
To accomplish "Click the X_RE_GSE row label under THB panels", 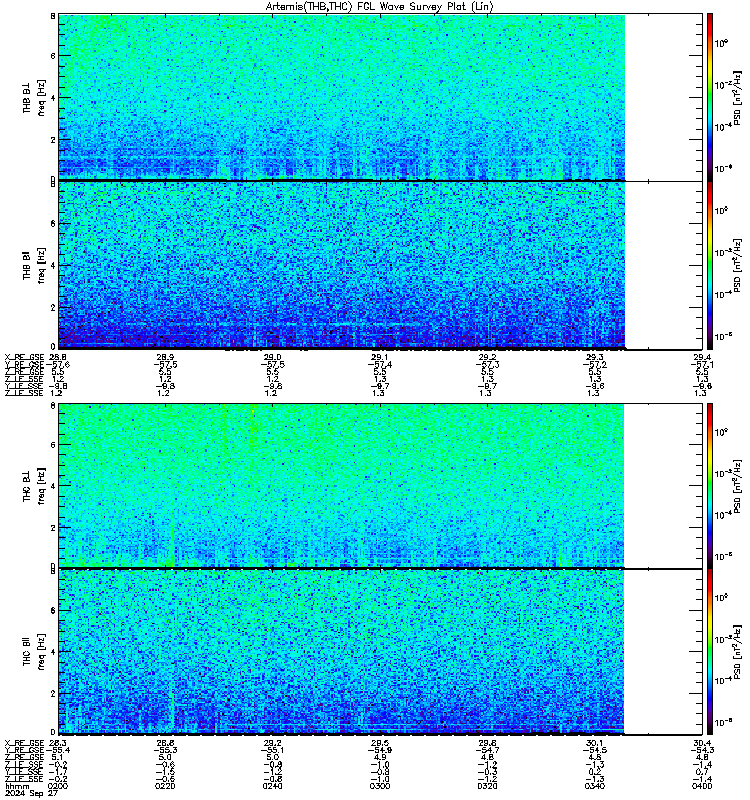I will tap(24, 357).
